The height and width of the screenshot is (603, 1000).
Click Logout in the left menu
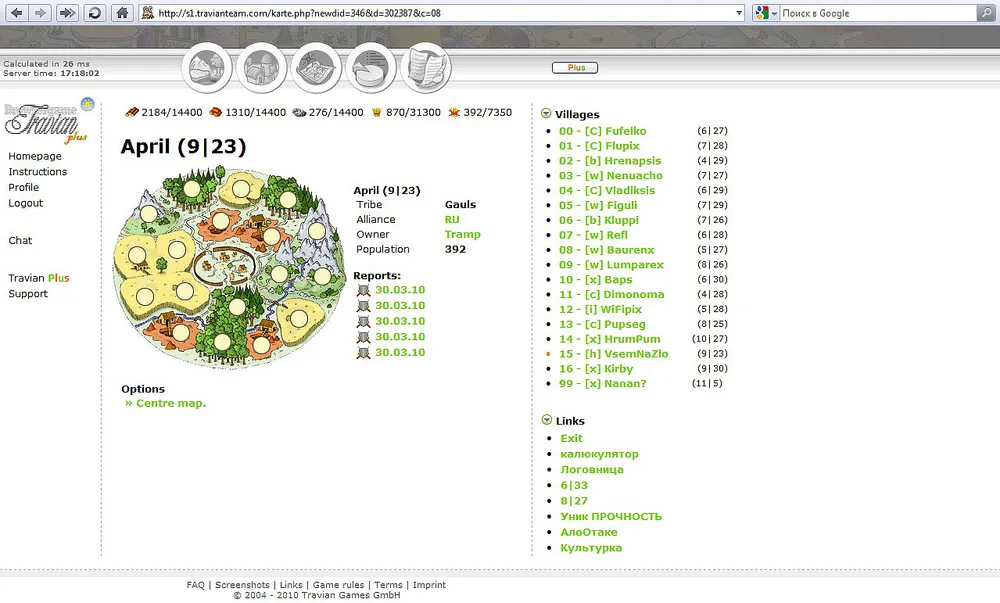(26, 203)
